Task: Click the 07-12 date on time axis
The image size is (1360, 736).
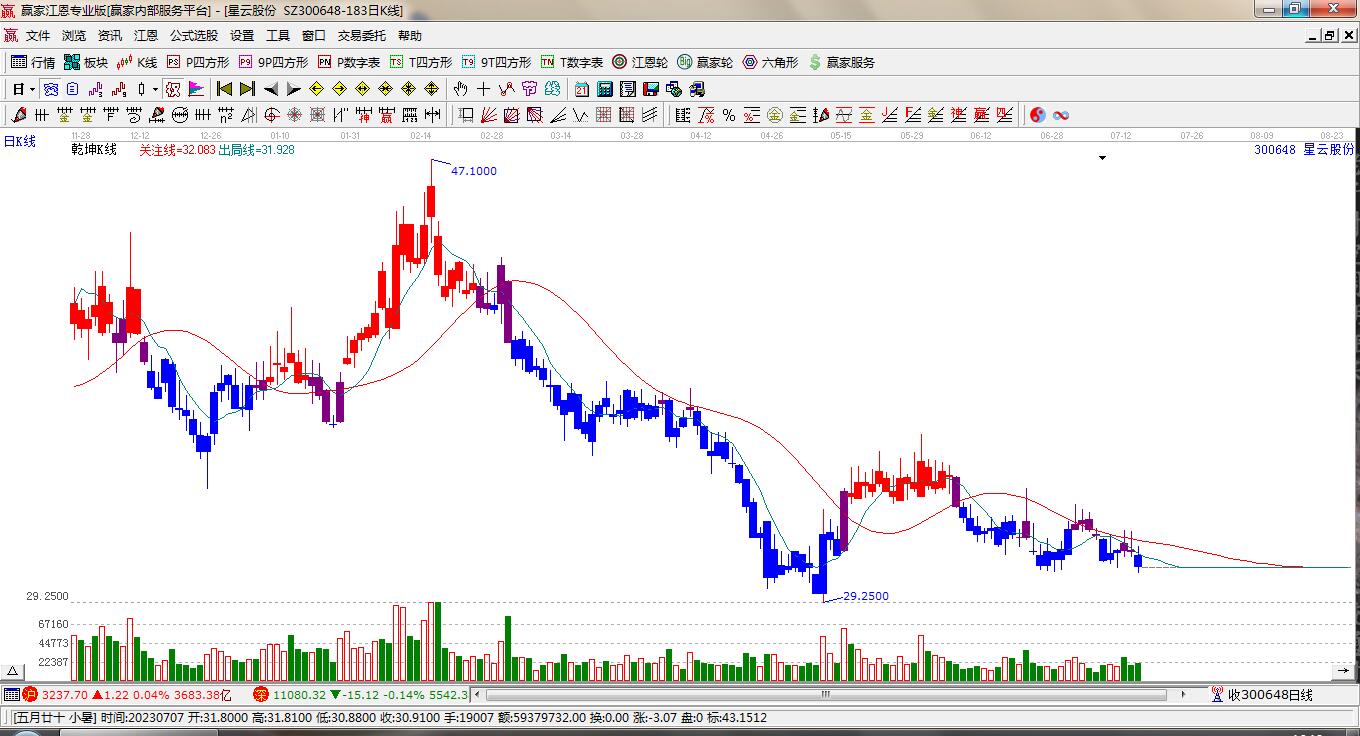Action: 1121,135
